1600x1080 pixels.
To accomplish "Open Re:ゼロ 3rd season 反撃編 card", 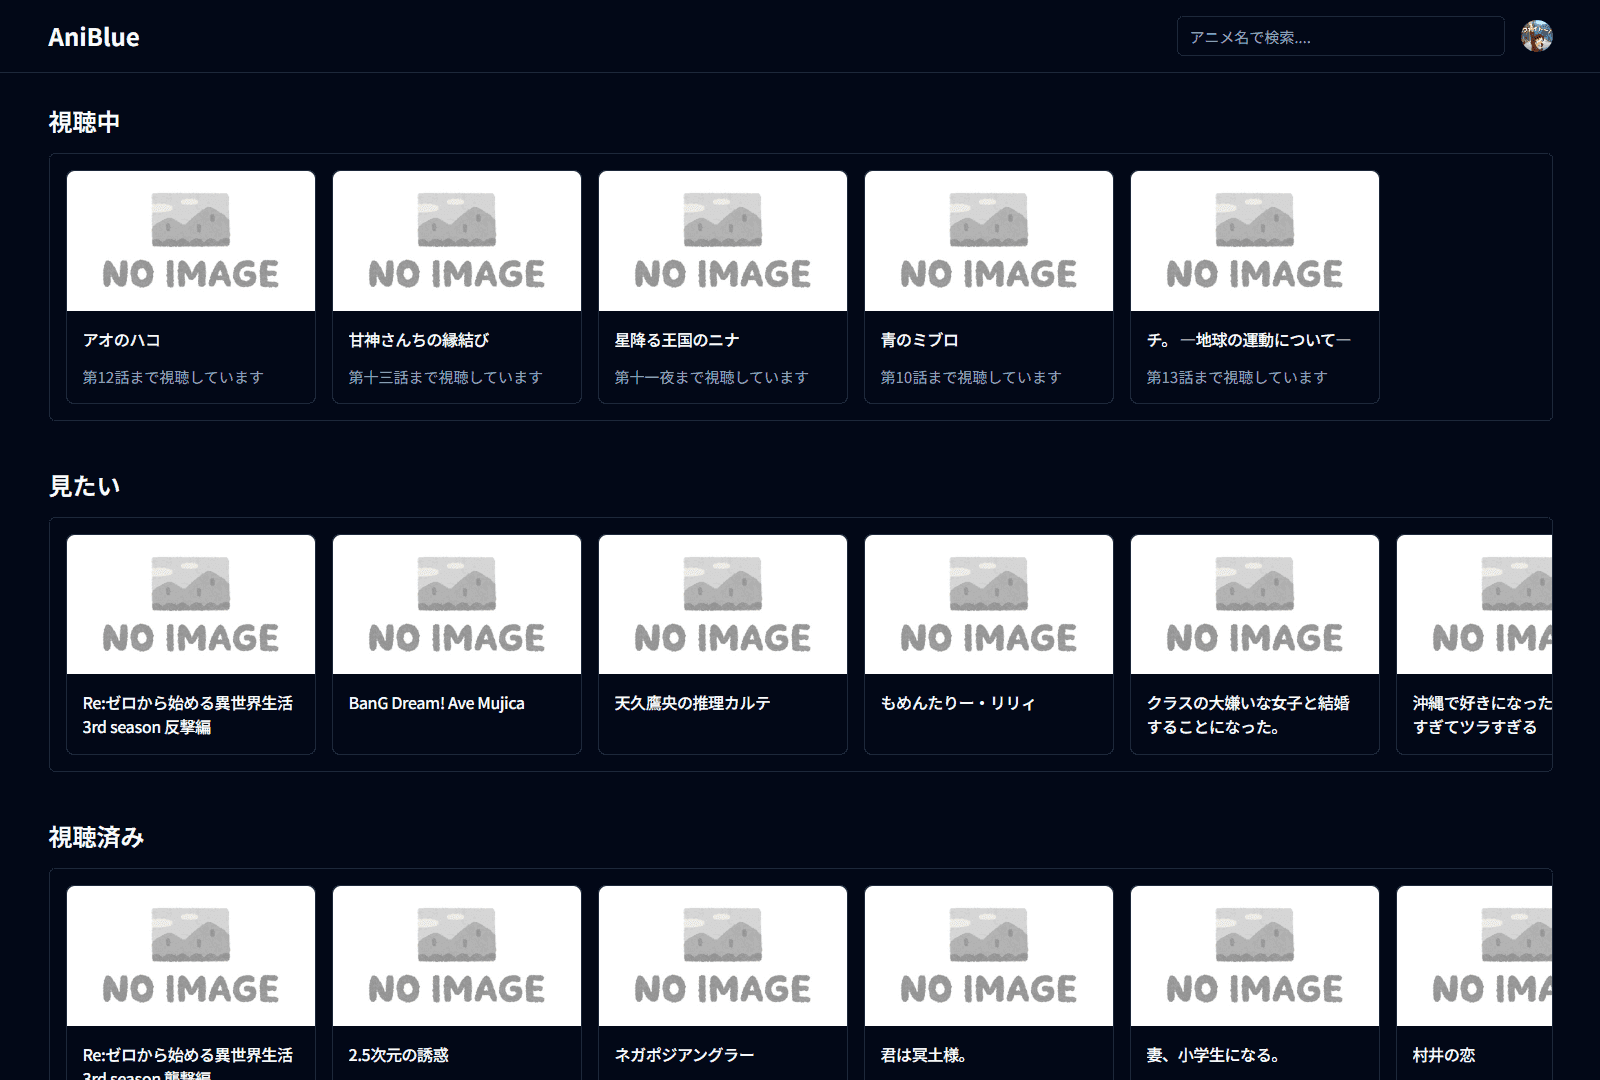I will coord(191,644).
